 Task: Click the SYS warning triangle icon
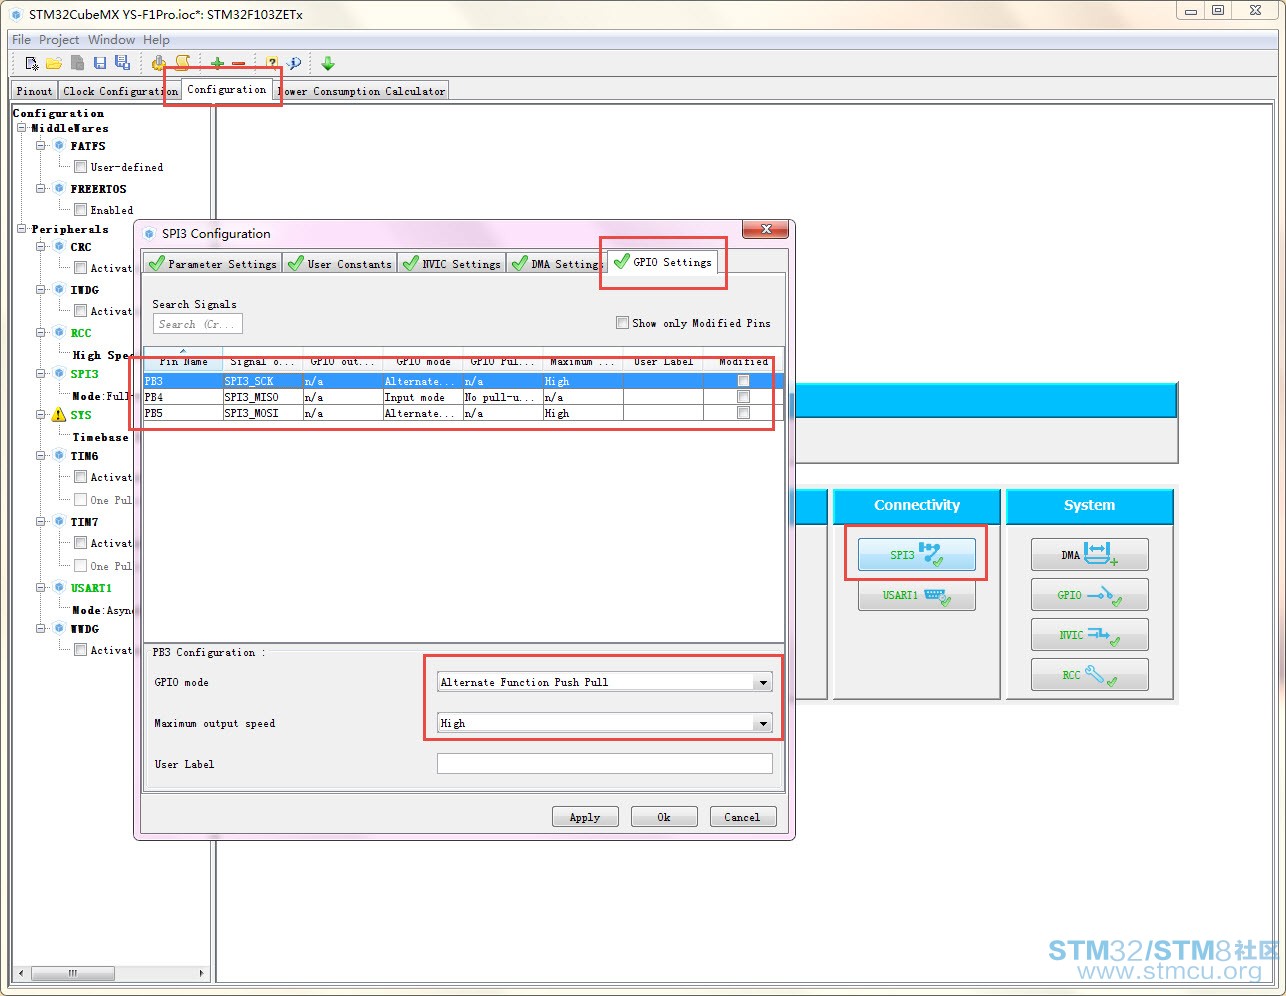point(58,414)
